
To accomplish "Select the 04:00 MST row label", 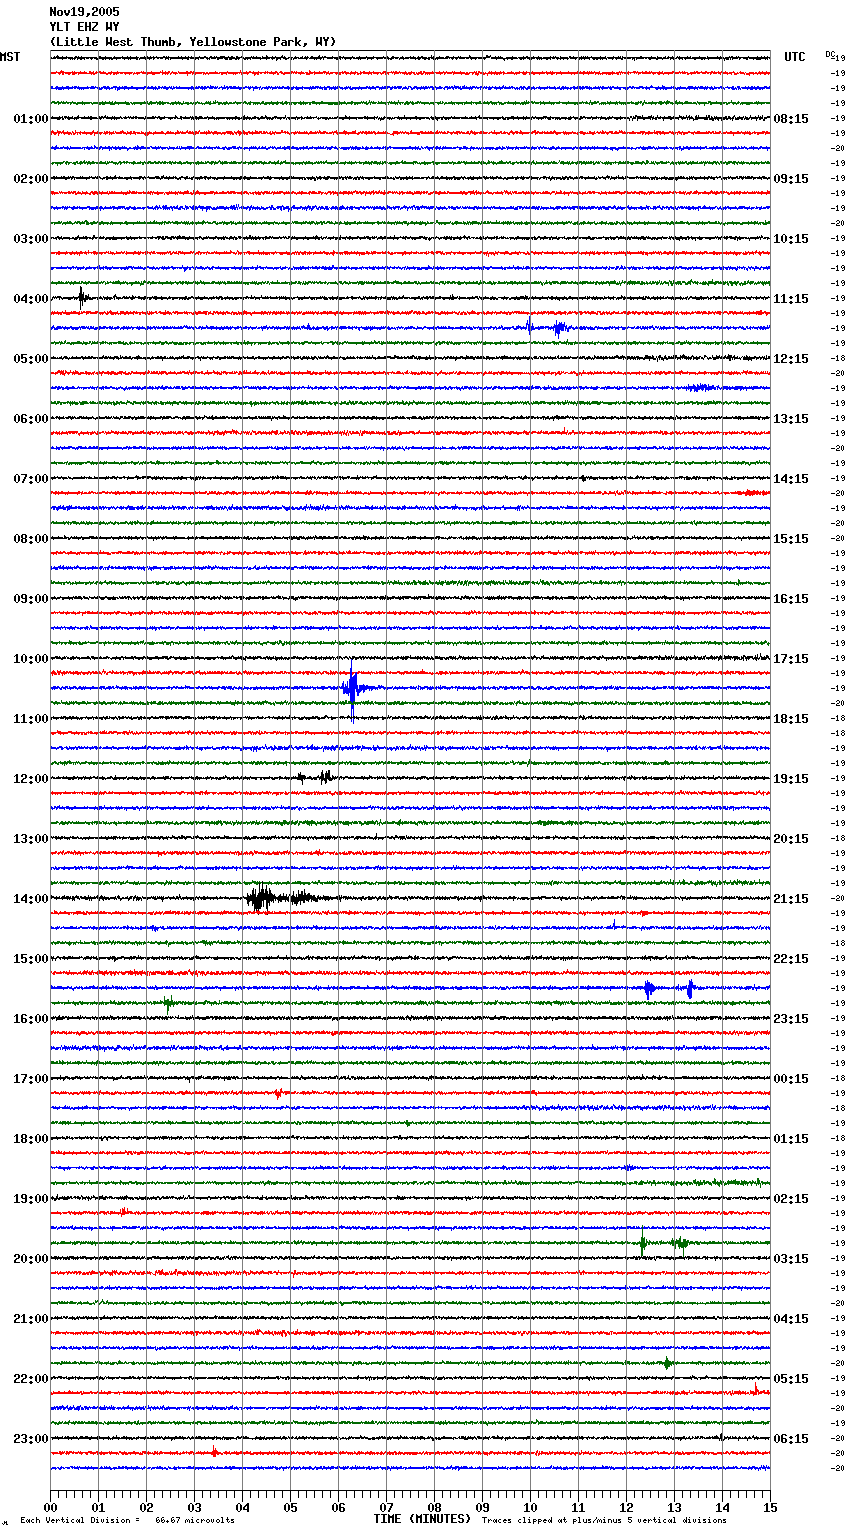I will (x=30, y=299).
